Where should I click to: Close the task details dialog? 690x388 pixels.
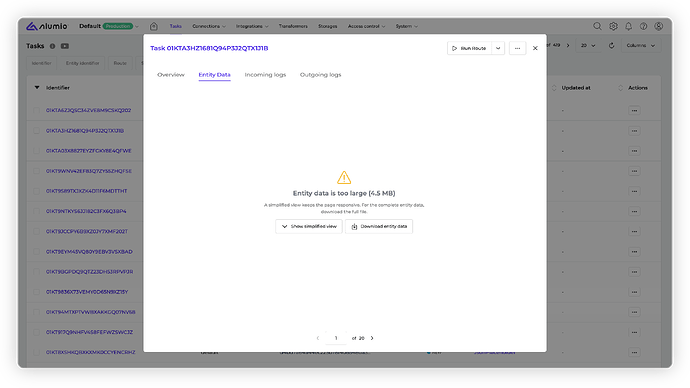[535, 48]
